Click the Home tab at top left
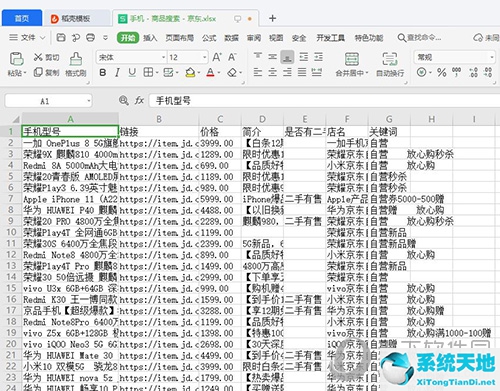 tap(22, 18)
